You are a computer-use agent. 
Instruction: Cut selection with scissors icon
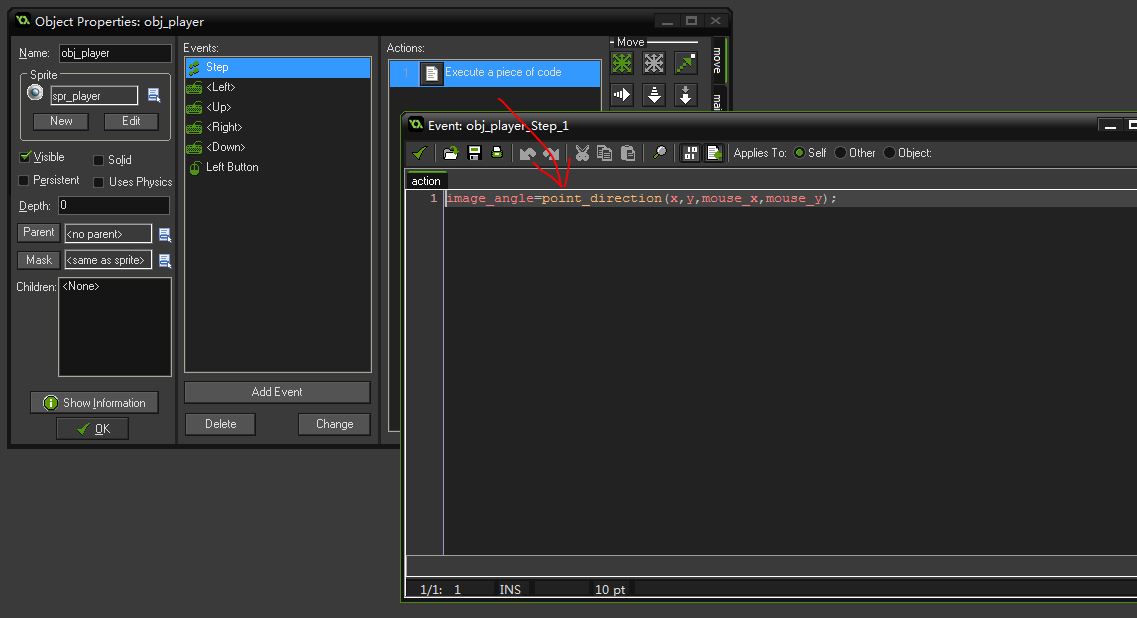coord(582,153)
